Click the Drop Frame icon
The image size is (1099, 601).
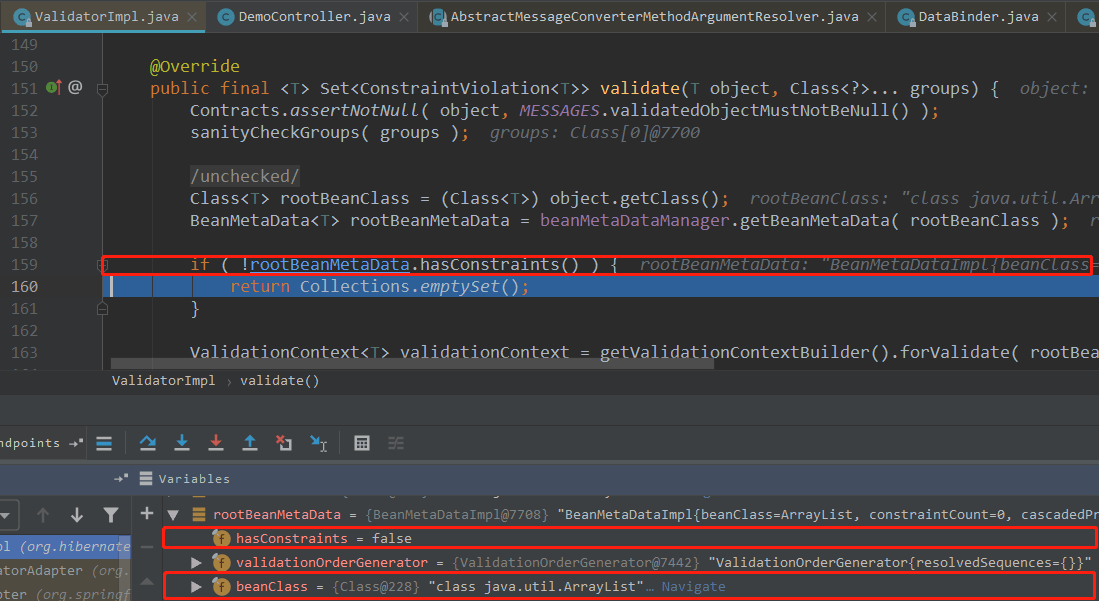[284, 443]
